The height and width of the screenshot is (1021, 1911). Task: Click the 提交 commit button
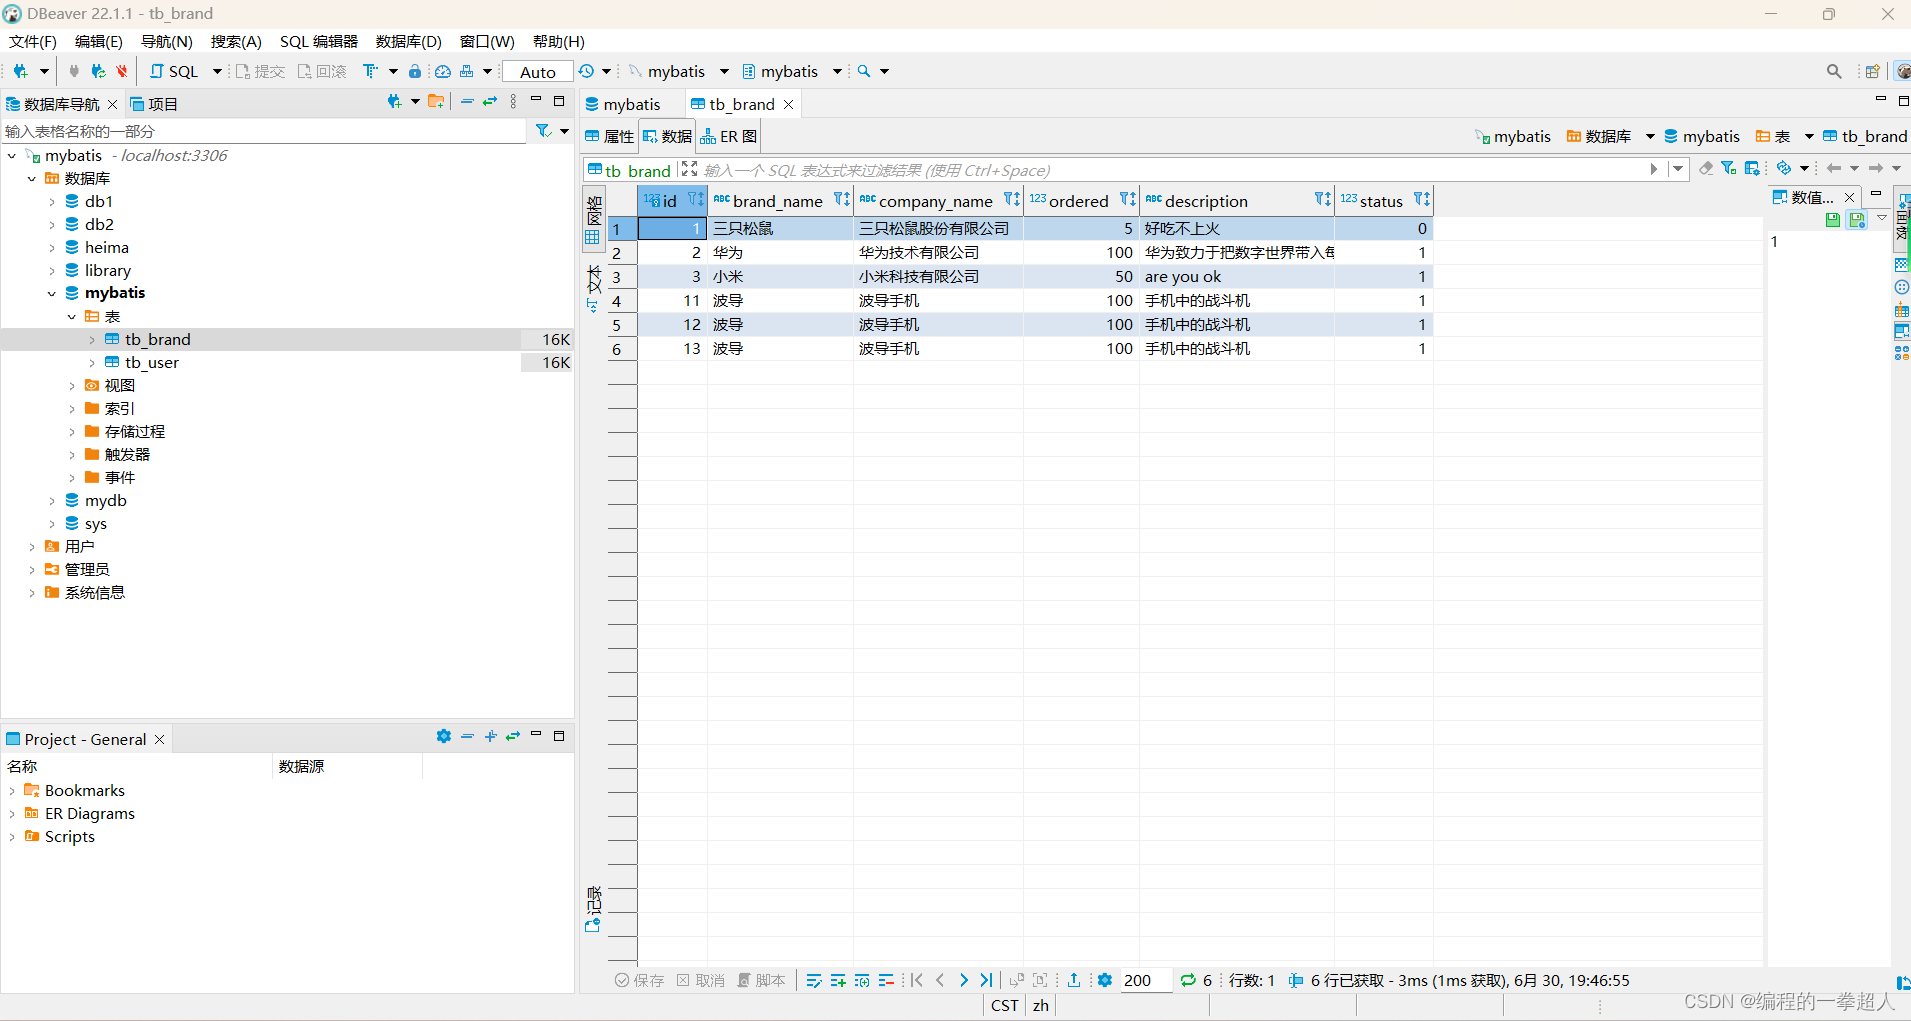pyautogui.click(x=260, y=71)
